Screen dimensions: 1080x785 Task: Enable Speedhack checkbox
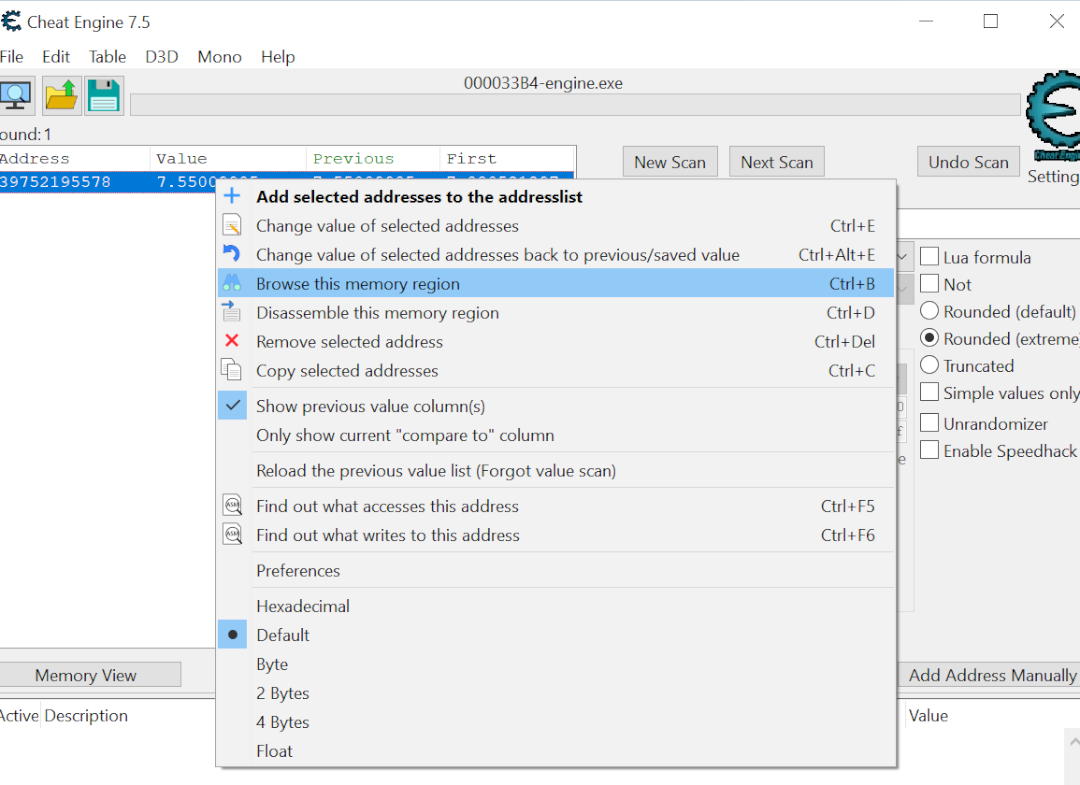click(x=929, y=450)
